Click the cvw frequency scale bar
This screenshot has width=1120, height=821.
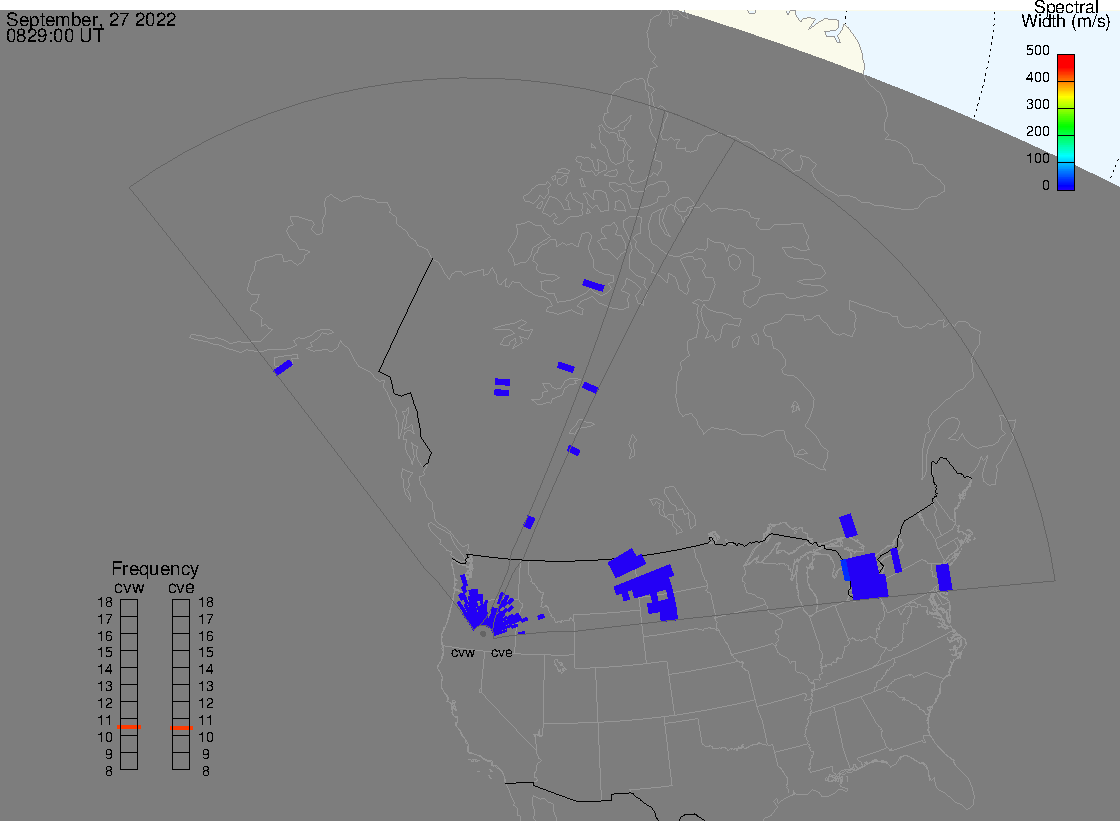[x=129, y=685]
